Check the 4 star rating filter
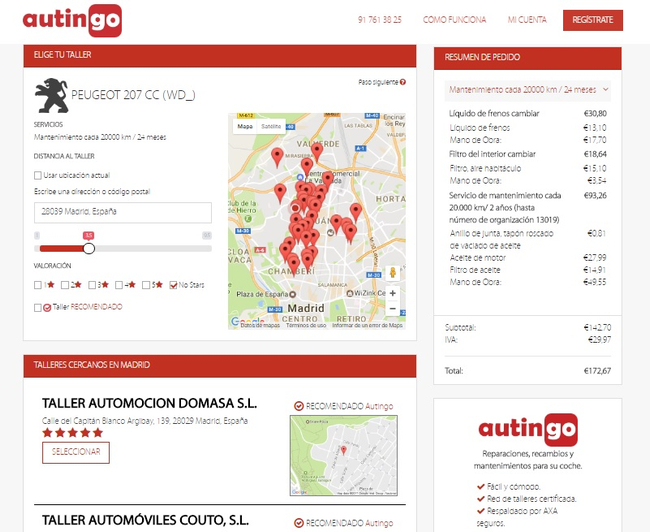This screenshot has height=532, width=650. click(x=119, y=285)
